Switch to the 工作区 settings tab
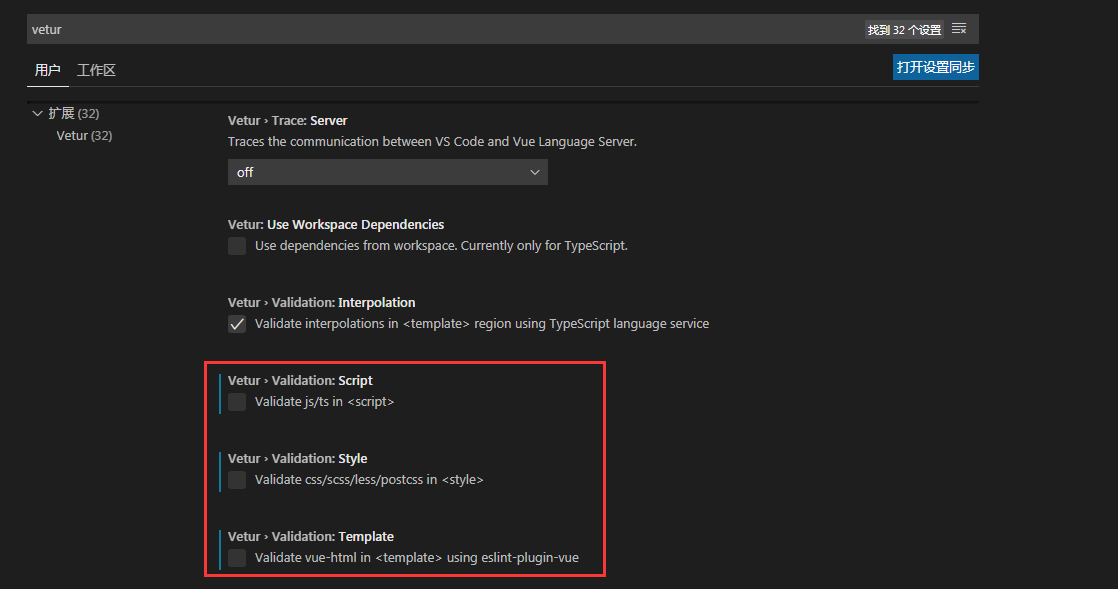1118x589 pixels. [x=96, y=70]
